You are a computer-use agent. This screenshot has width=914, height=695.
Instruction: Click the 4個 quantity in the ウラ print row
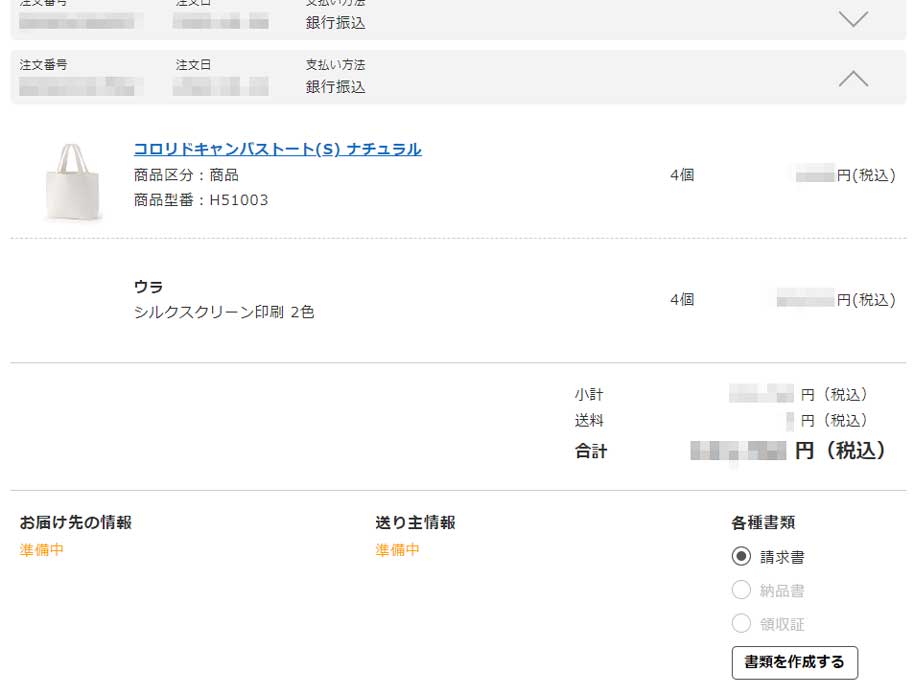[682, 300]
